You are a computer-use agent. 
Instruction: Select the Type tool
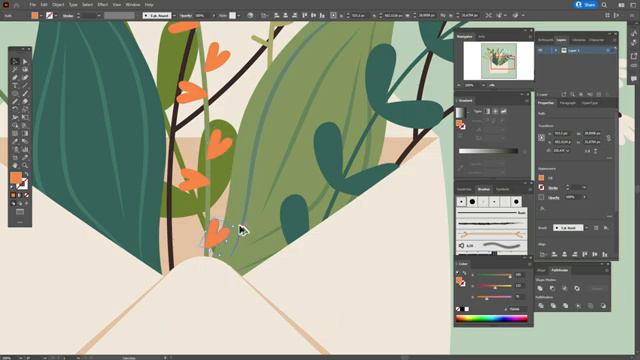point(15,86)
